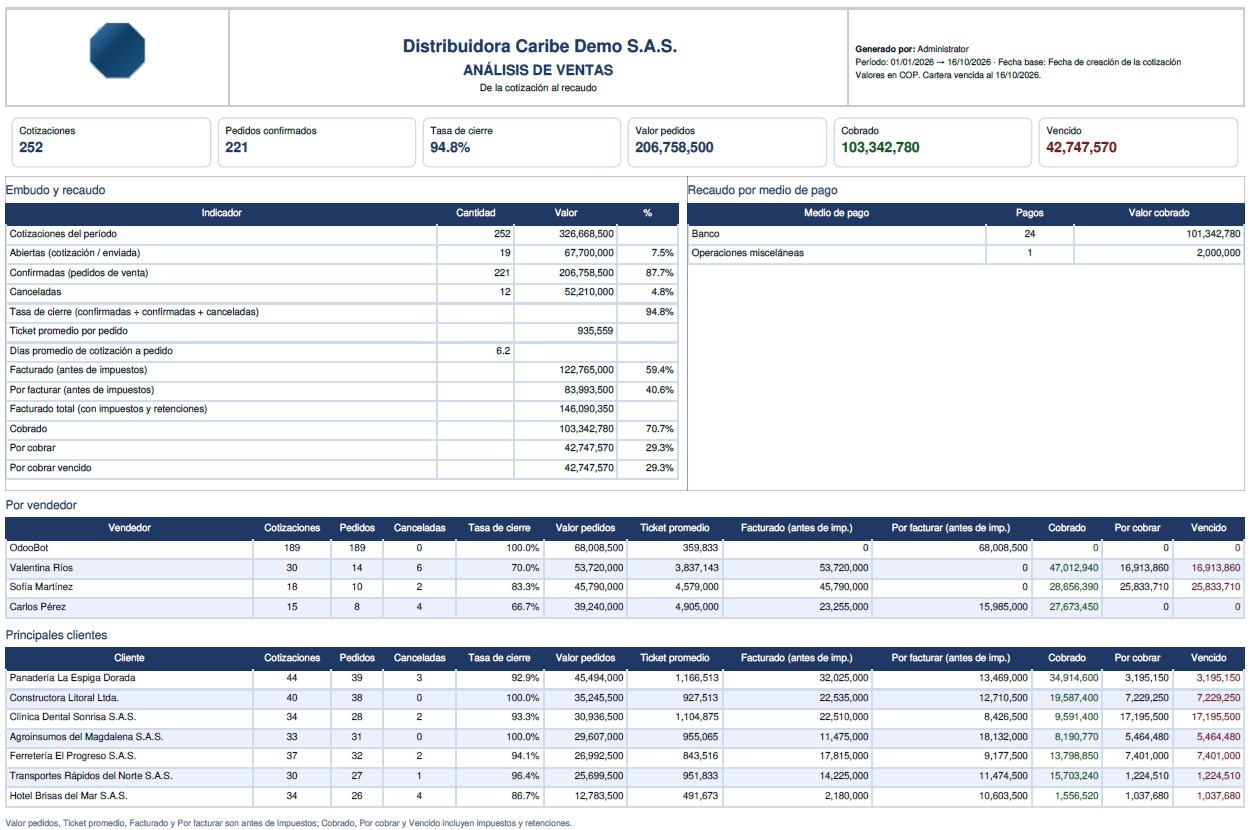Viewport: 1253px width, 830px height.
Task: Select the Banco payment method row
Action: coord(966,233)
